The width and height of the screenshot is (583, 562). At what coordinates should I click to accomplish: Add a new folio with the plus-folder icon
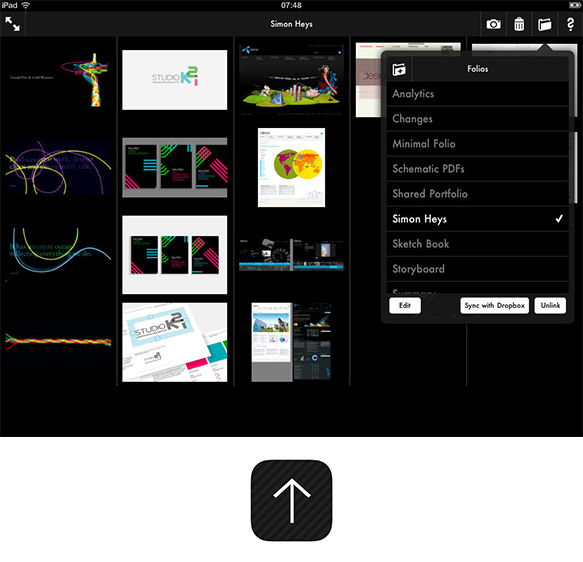399,69
